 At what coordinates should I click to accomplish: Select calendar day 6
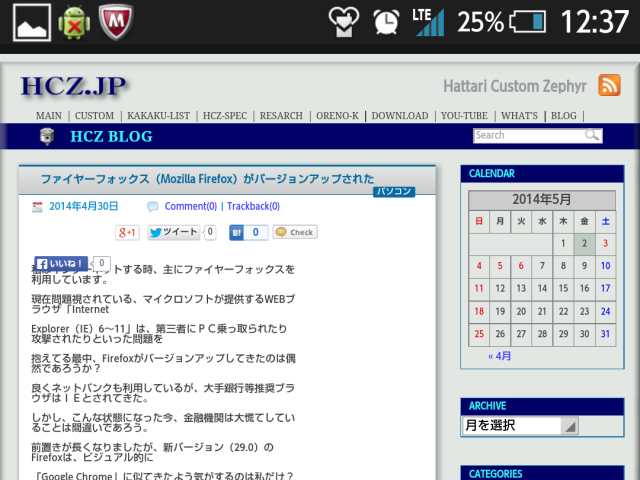(521, 266)
